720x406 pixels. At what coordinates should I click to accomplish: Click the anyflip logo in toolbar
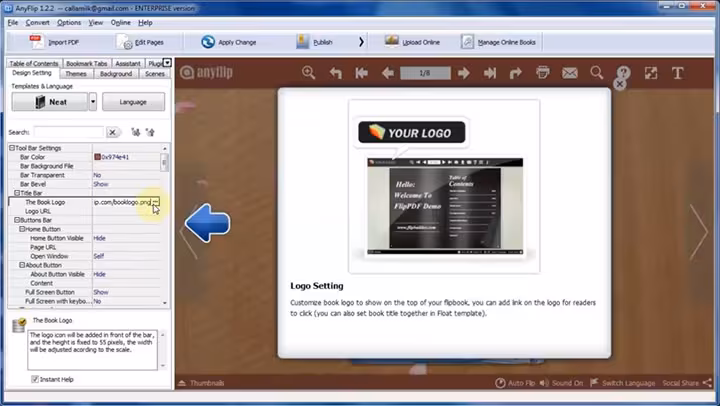[x=207, y=72]
